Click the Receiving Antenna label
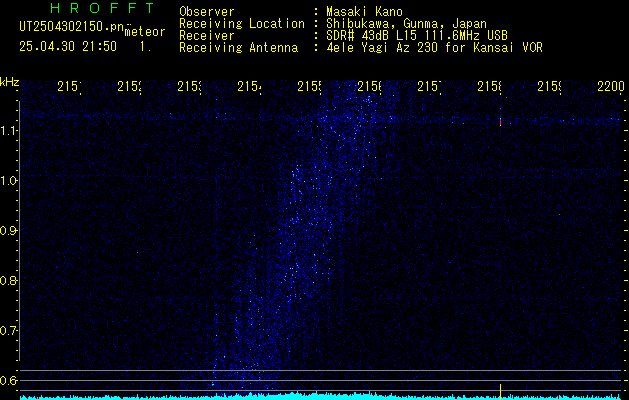The height and width of the screenshot is (400, 629). (238, 48)
